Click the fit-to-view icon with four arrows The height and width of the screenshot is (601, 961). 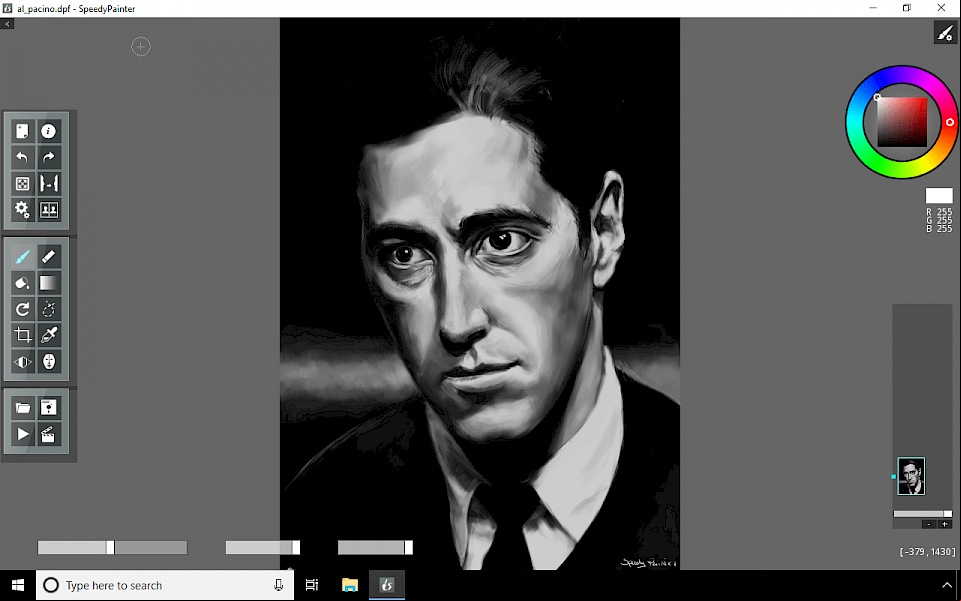pyautogui.click(x=23, y=184)
